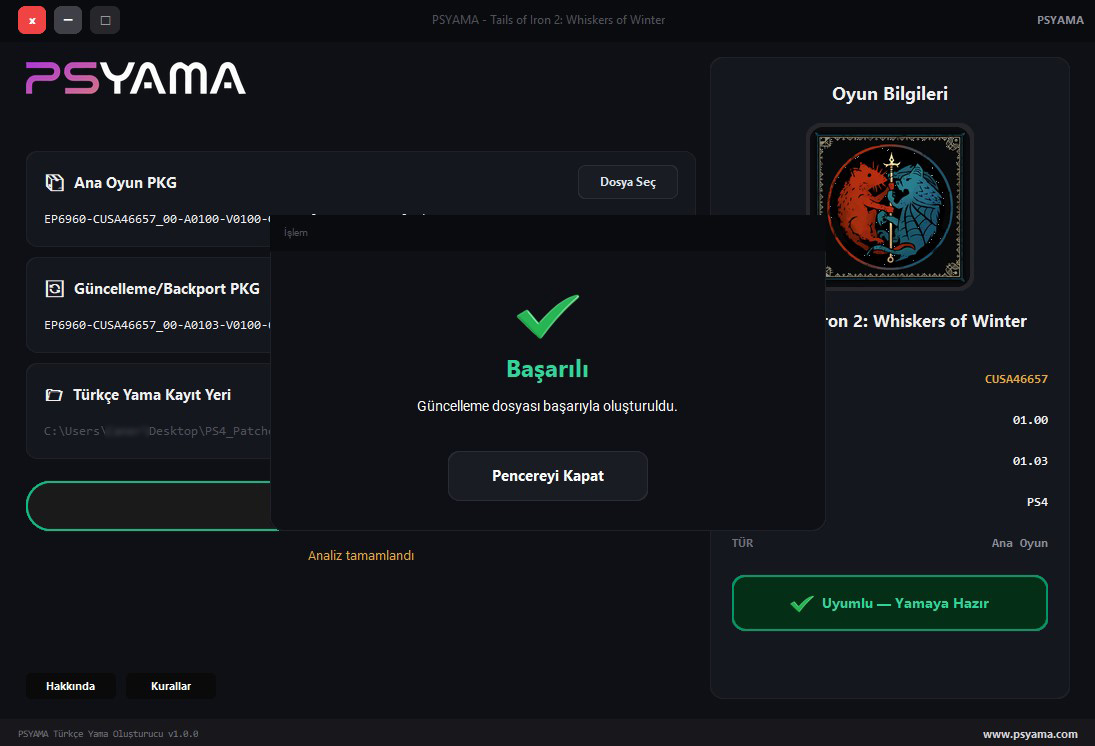The image size is (1095, 746).
Task: Click the Başarılı heading text
Action: [x=548, y=369]
